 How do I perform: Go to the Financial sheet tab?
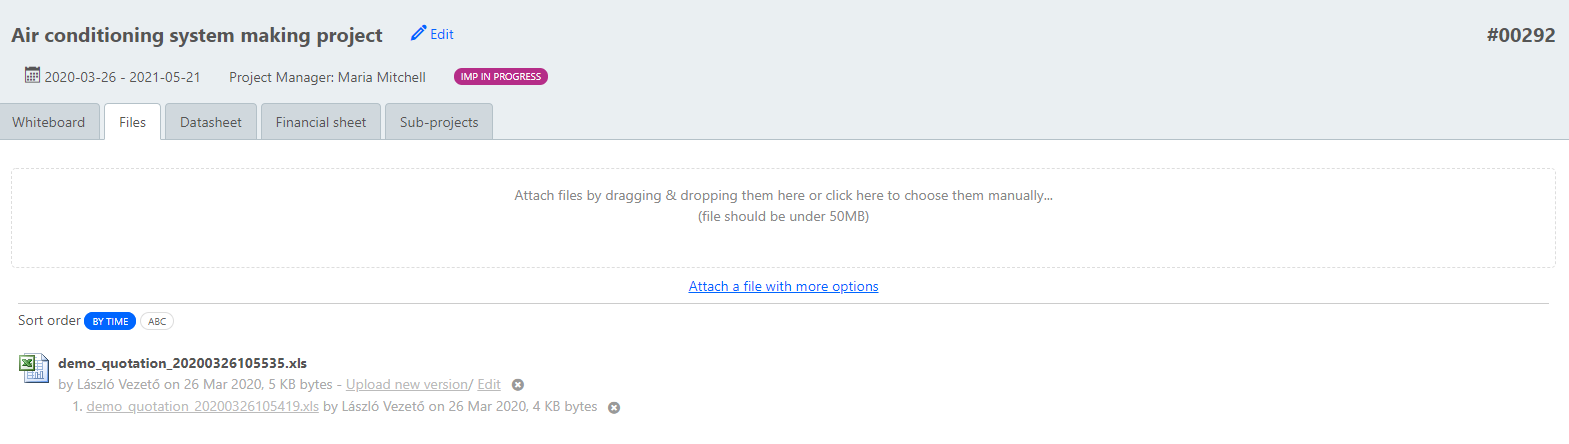[x=321, y=122]
